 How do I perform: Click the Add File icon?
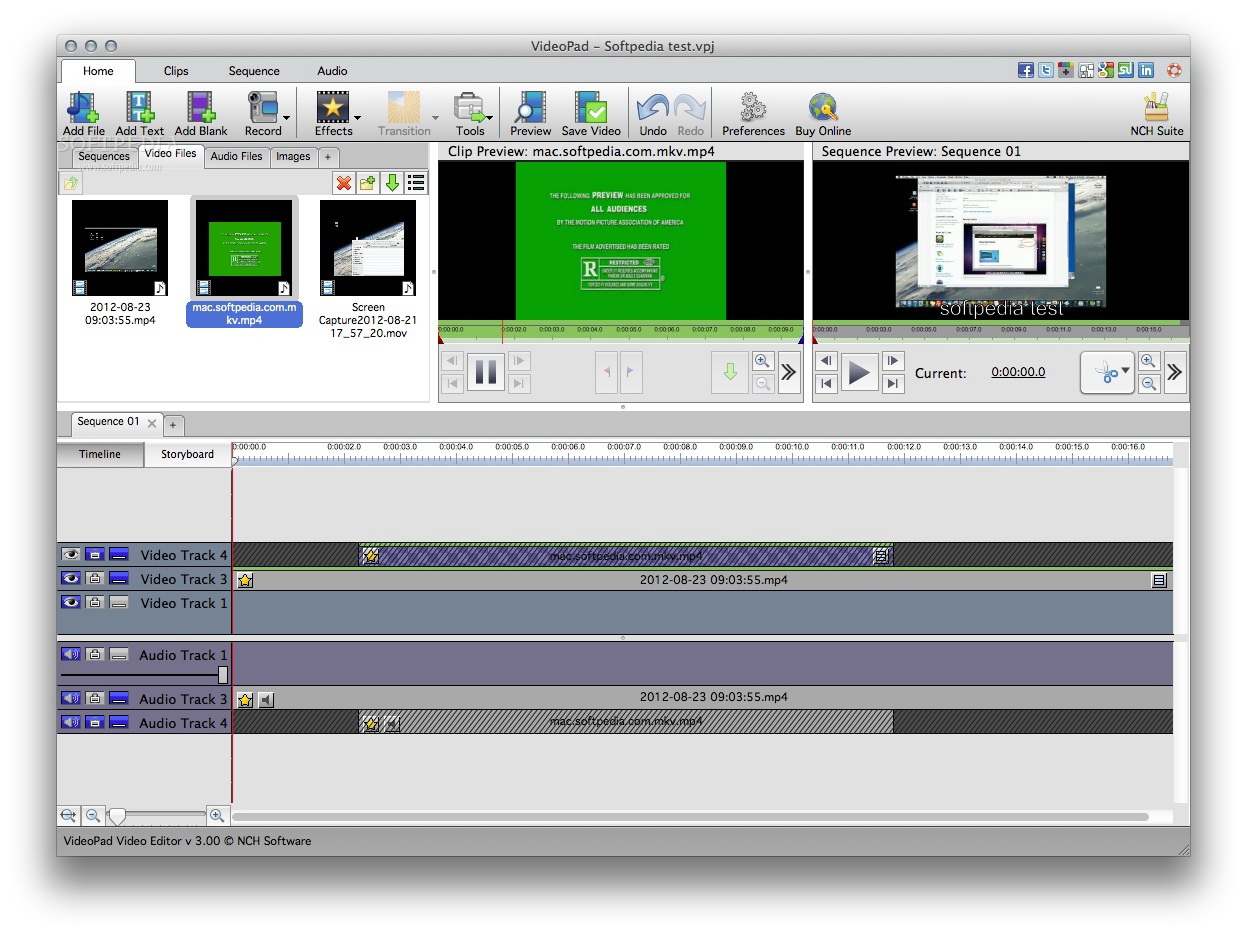coord(83,107)
